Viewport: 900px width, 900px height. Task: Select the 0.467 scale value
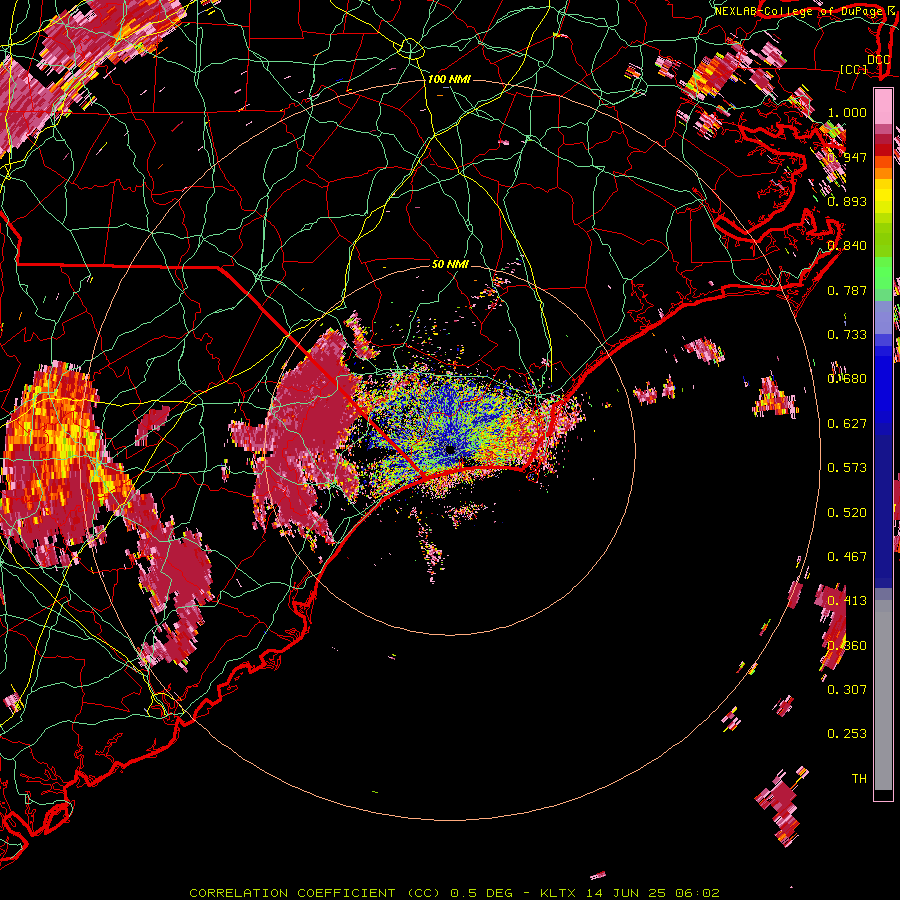point(847,557)
